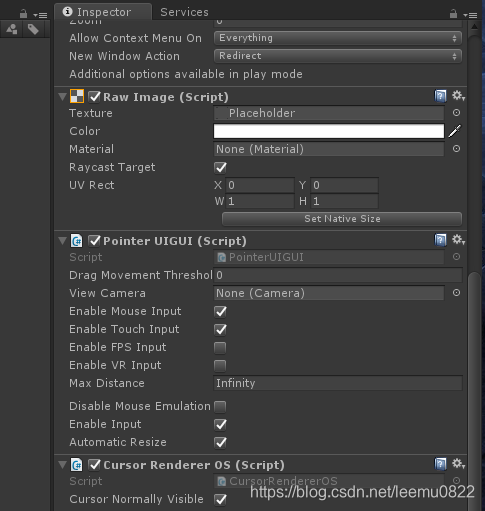Collapse the Raw Image component foldout
Image resolution: width=485 pixels, height=511 pixels.
pyautogui.click(x=62, y=97)
